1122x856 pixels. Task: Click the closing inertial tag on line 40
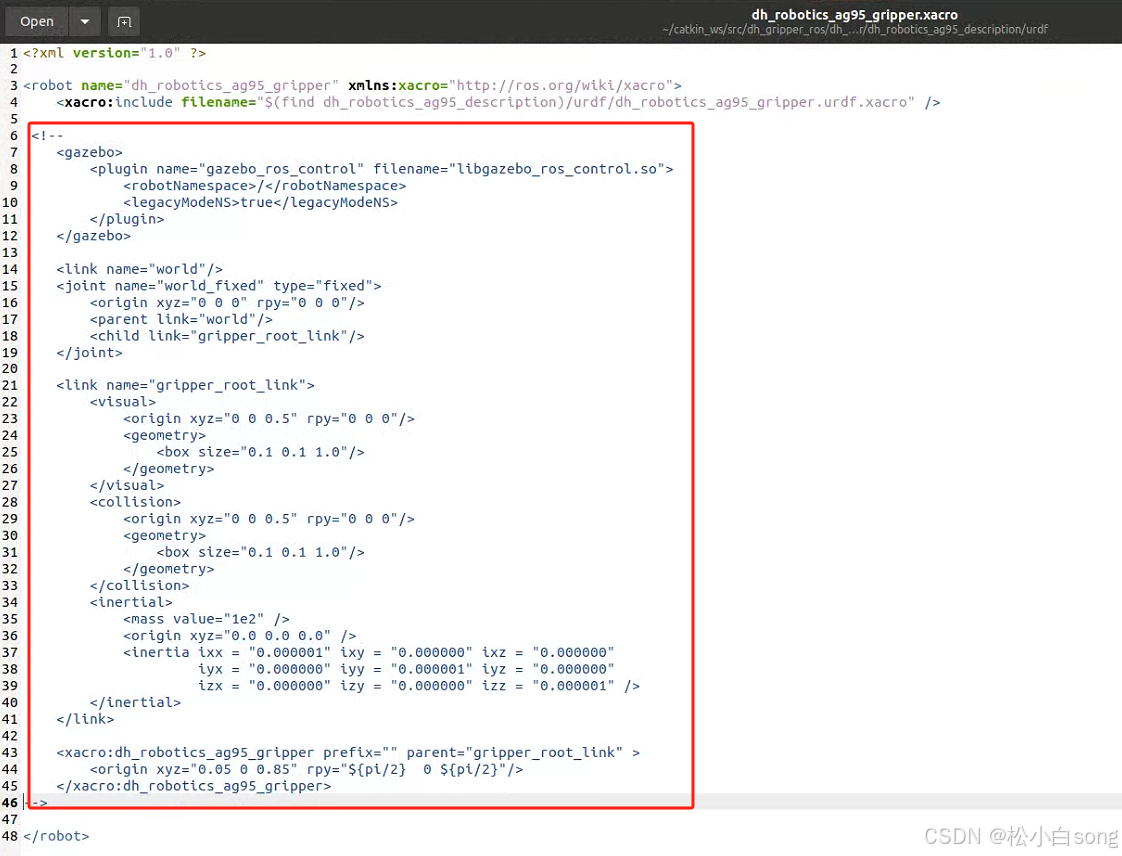(135, 703)
